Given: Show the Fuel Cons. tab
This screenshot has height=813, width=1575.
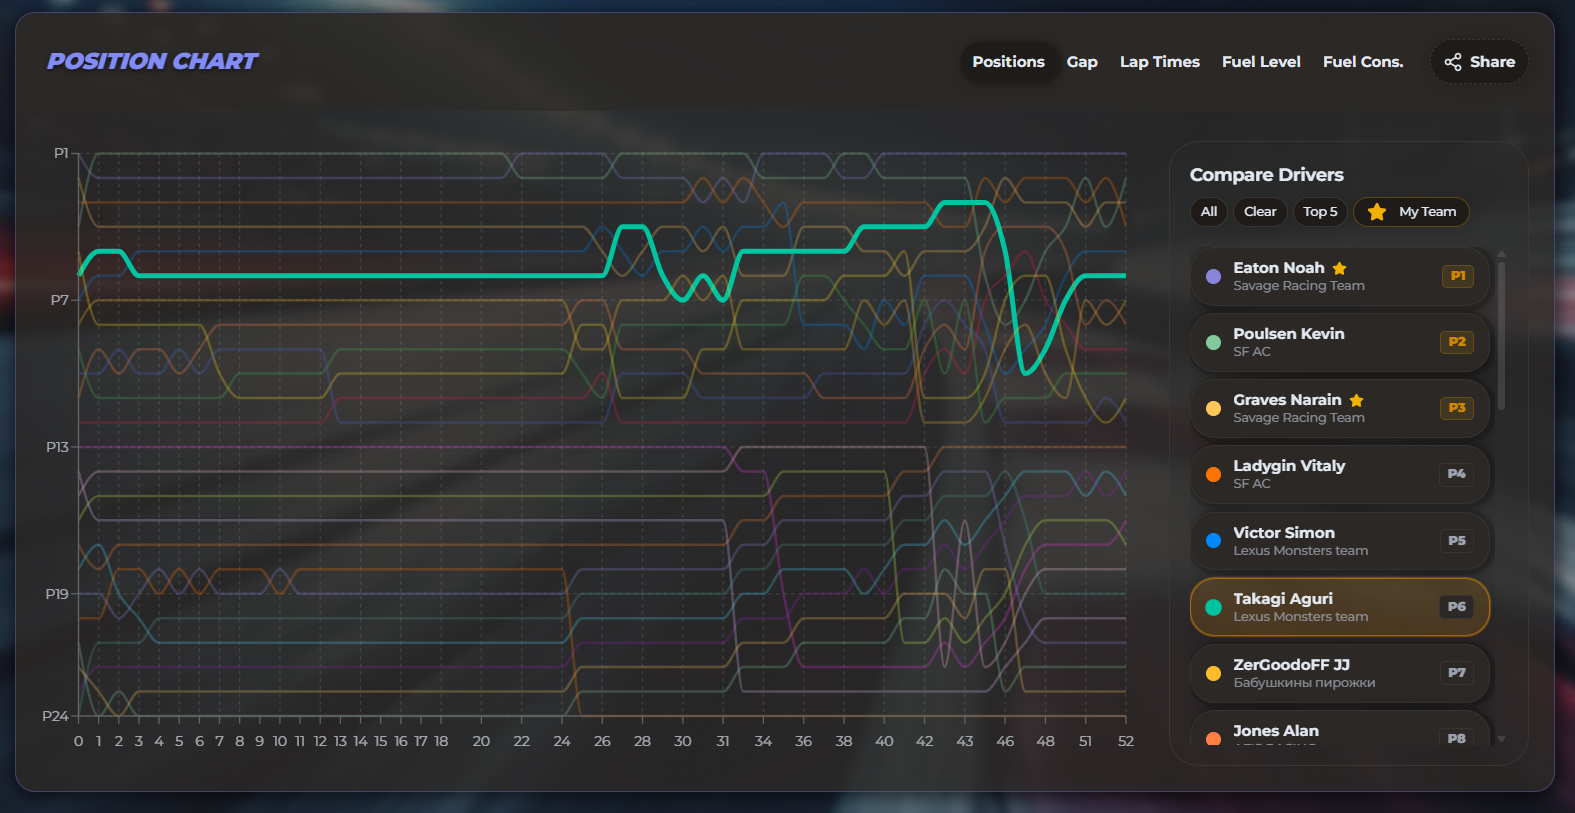Looking at the screenshot, I should pos(1363,62).
